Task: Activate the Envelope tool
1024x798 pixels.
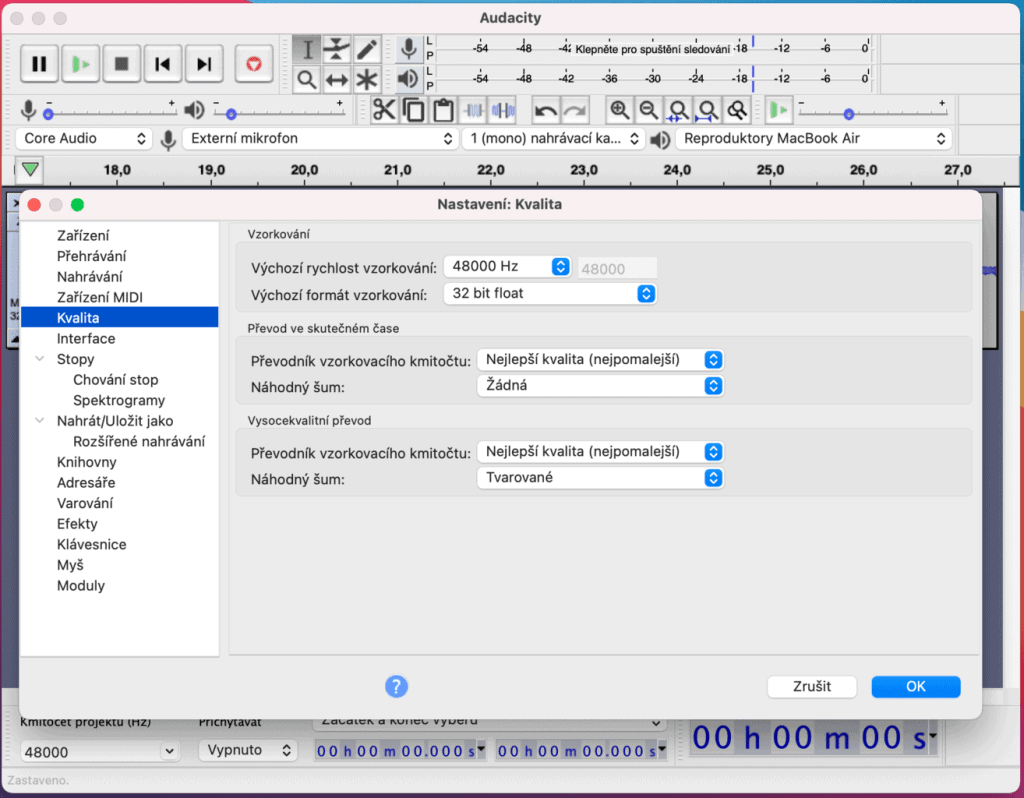Action: [x=335, y=48]
